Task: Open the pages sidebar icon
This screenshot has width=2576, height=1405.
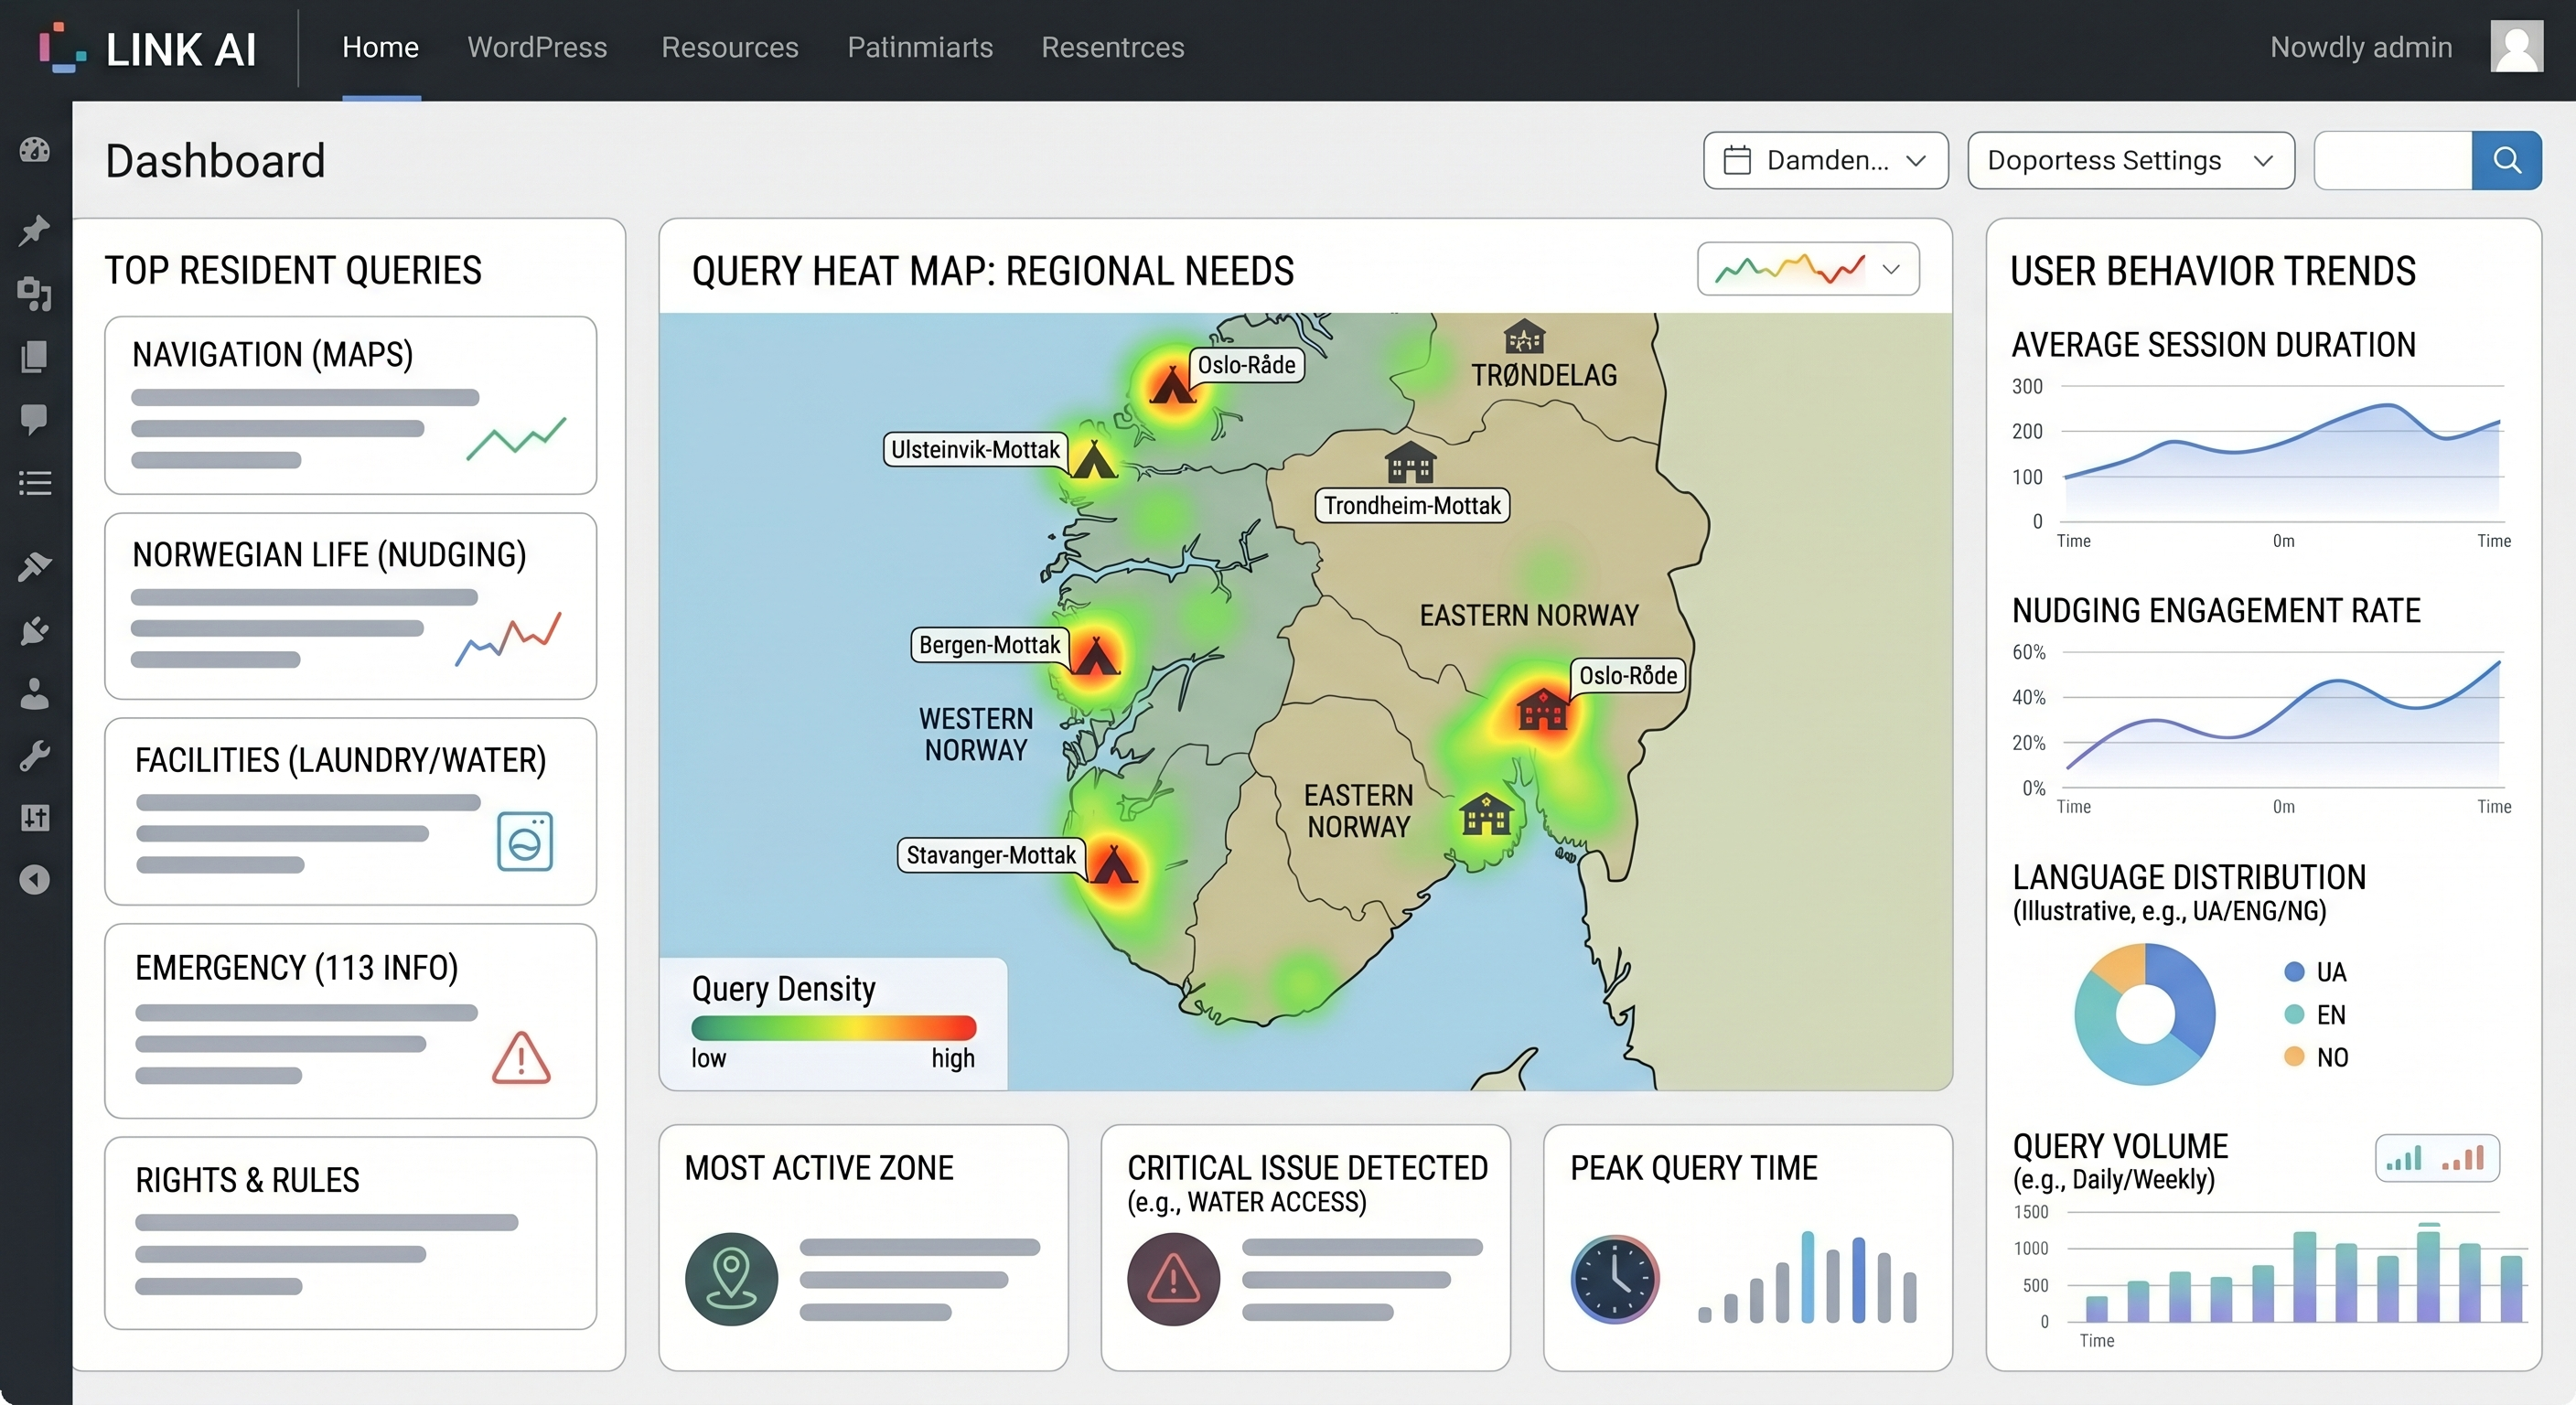Action: click(35, 356)
